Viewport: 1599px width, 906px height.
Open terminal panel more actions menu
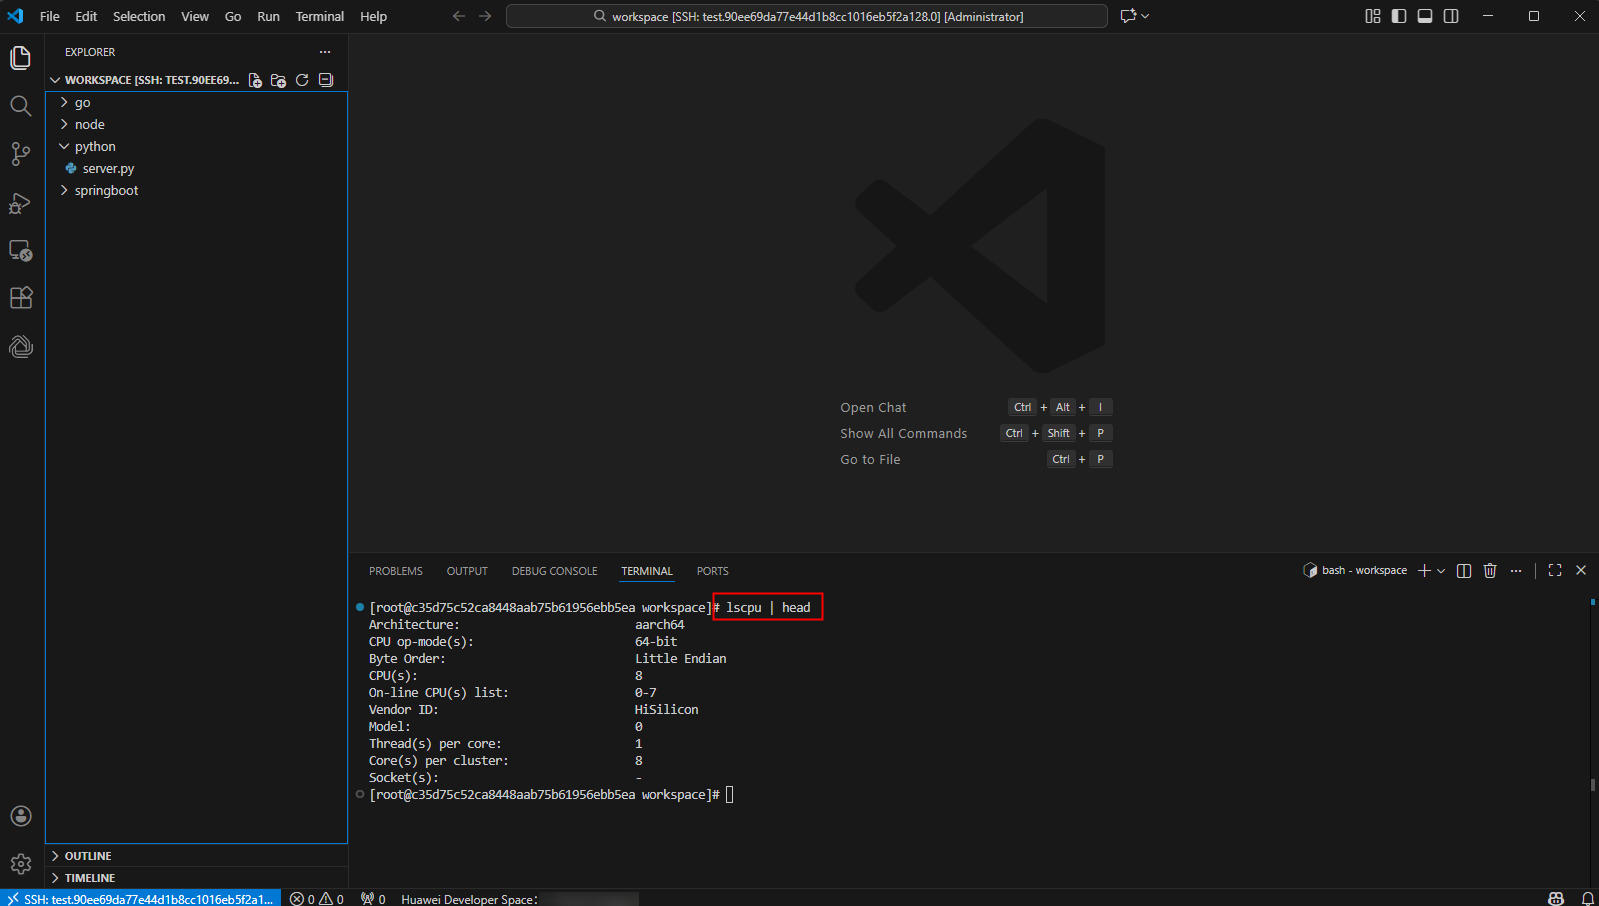[1516, 570]
